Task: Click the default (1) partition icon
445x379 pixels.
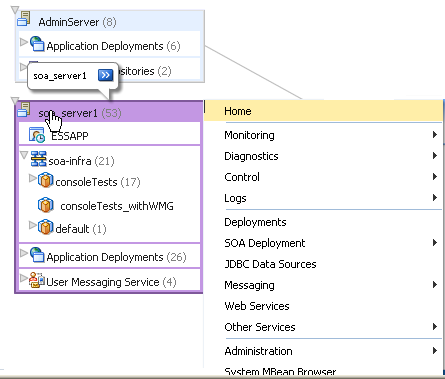Action: [46, 227]
